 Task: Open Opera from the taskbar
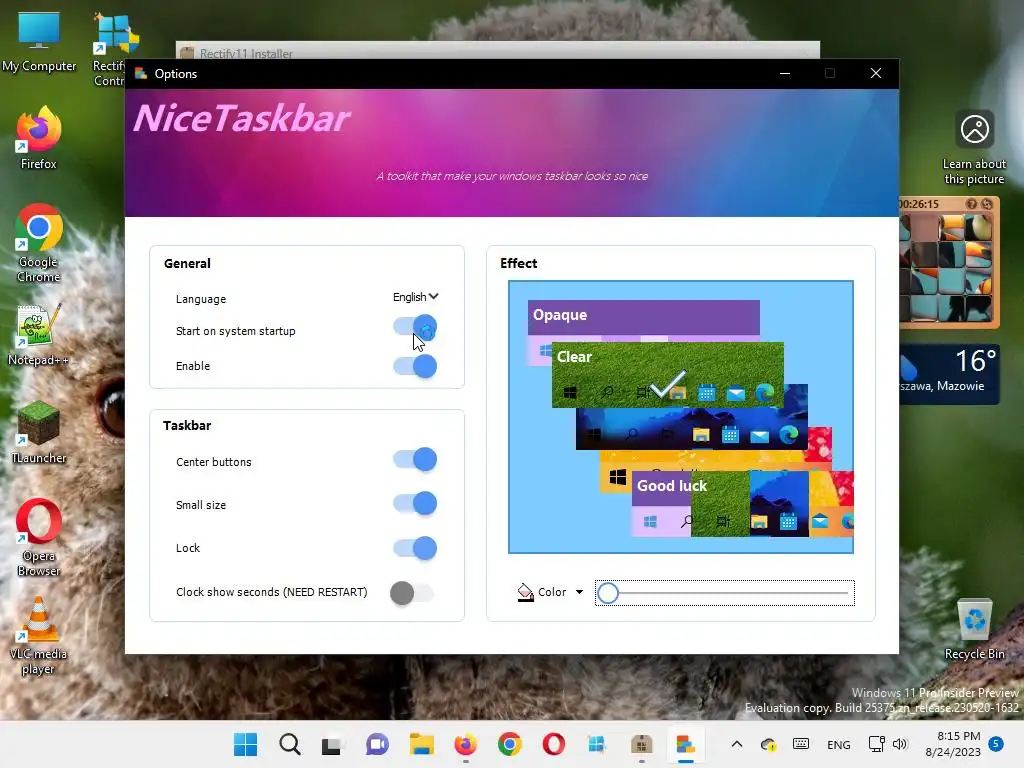pyautogui.click(x=554, y=744)
